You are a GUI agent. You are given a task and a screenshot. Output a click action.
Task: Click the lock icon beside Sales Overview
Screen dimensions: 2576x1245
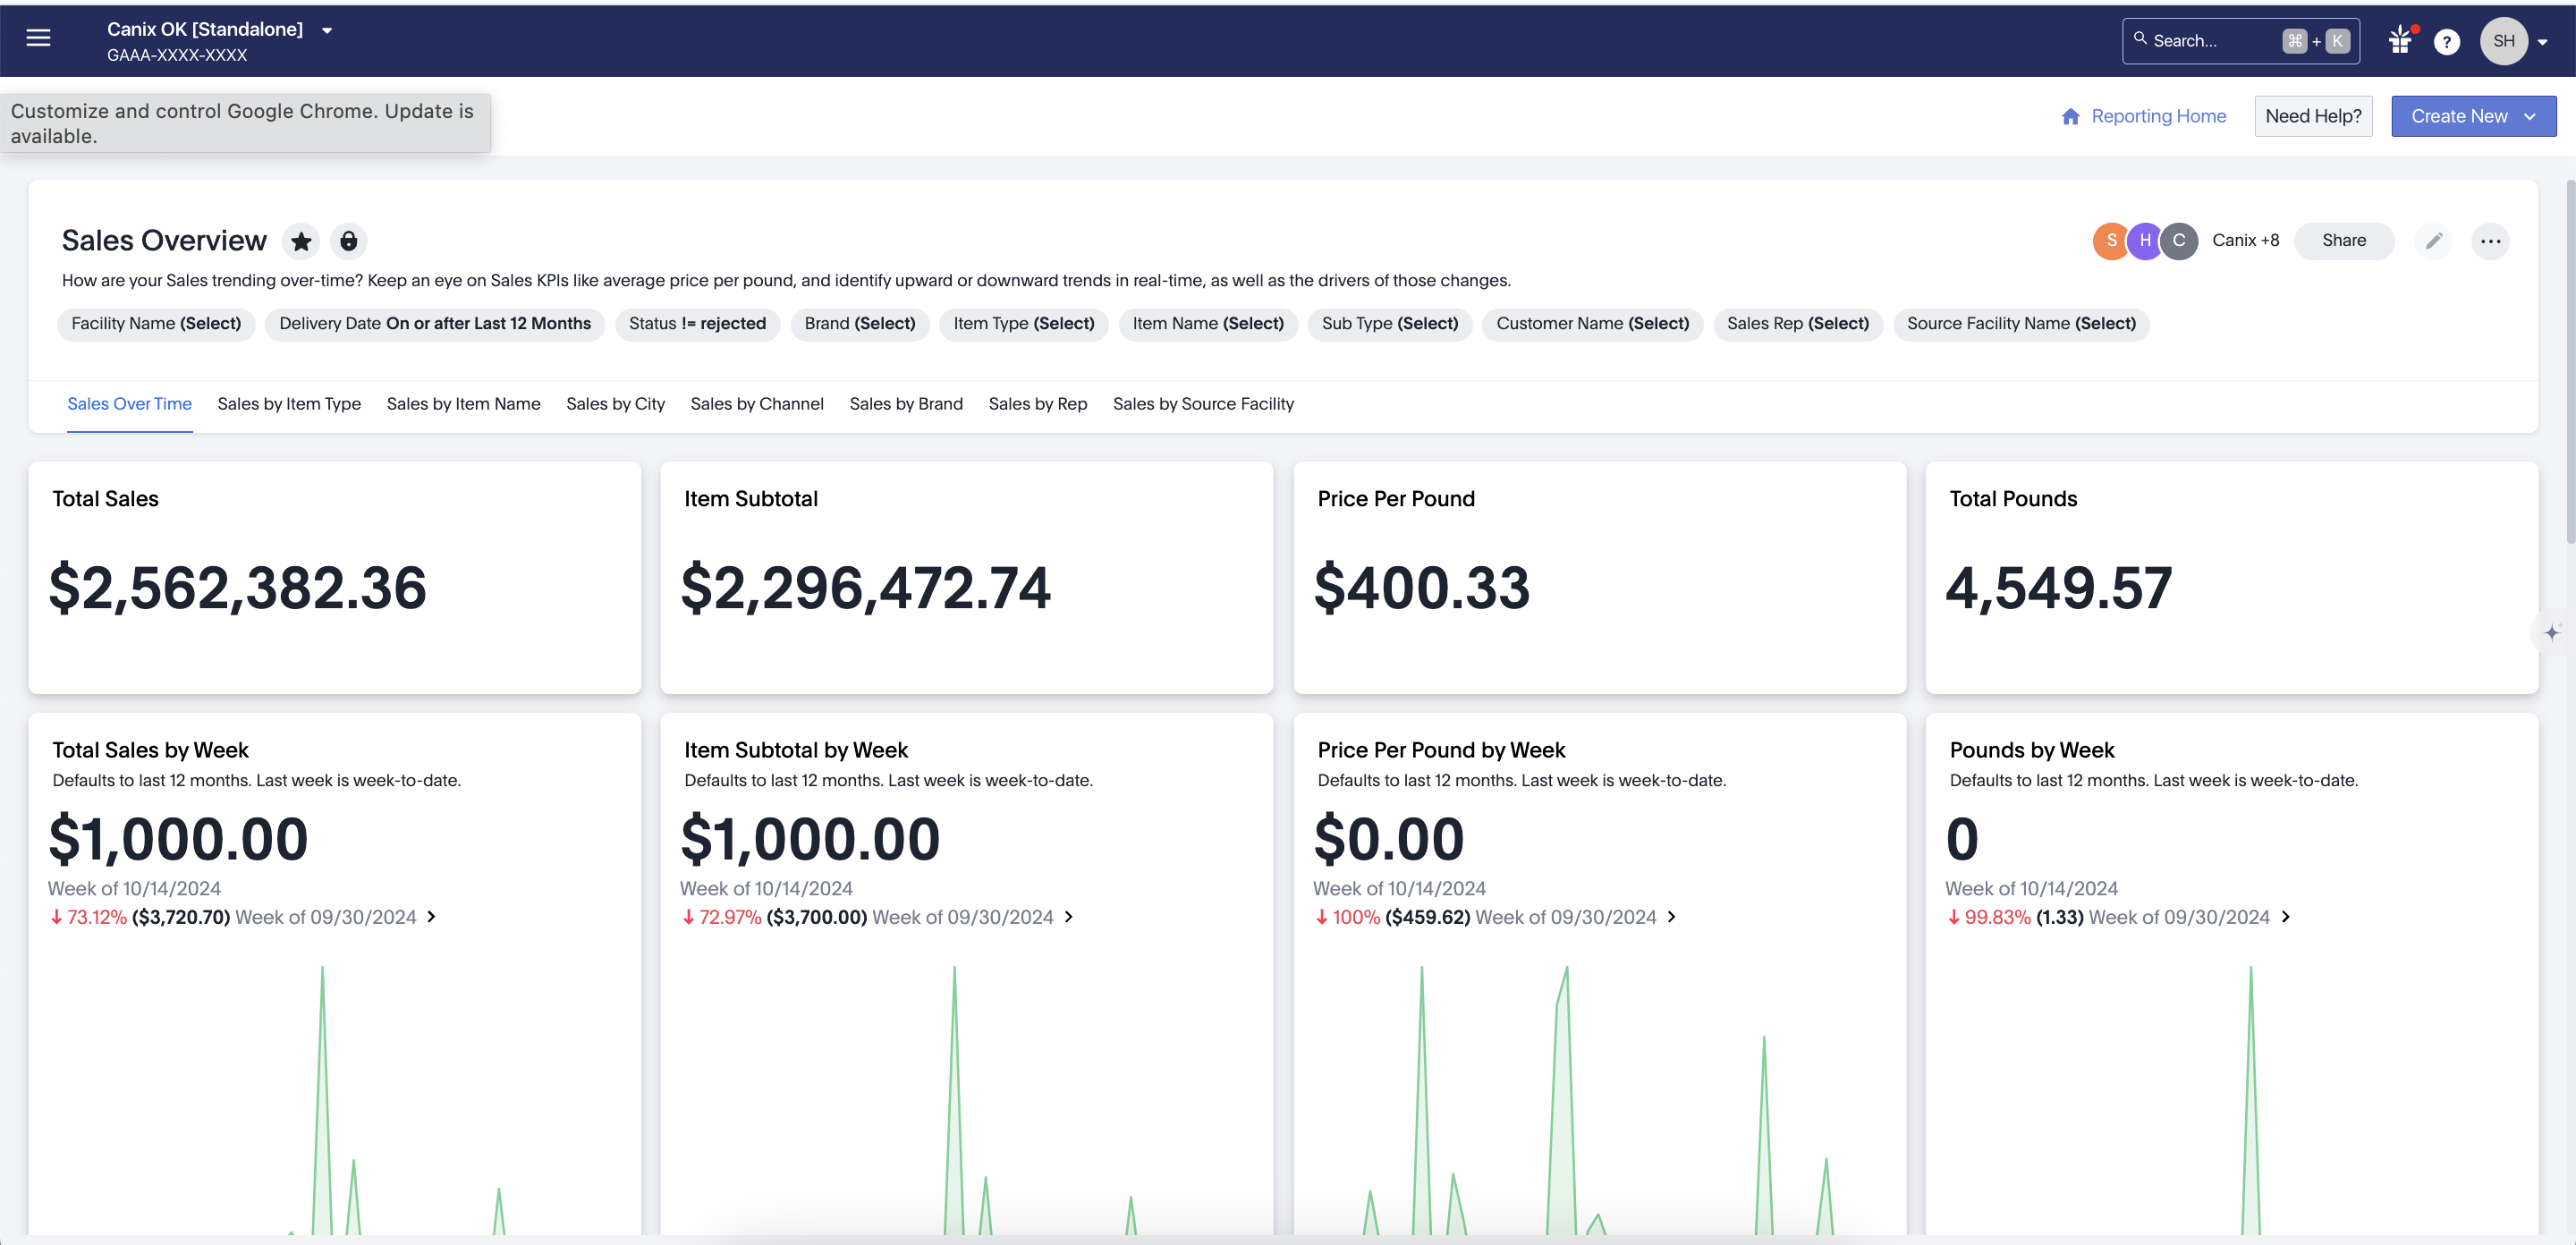pyautogui.click(x=348, y=241)
